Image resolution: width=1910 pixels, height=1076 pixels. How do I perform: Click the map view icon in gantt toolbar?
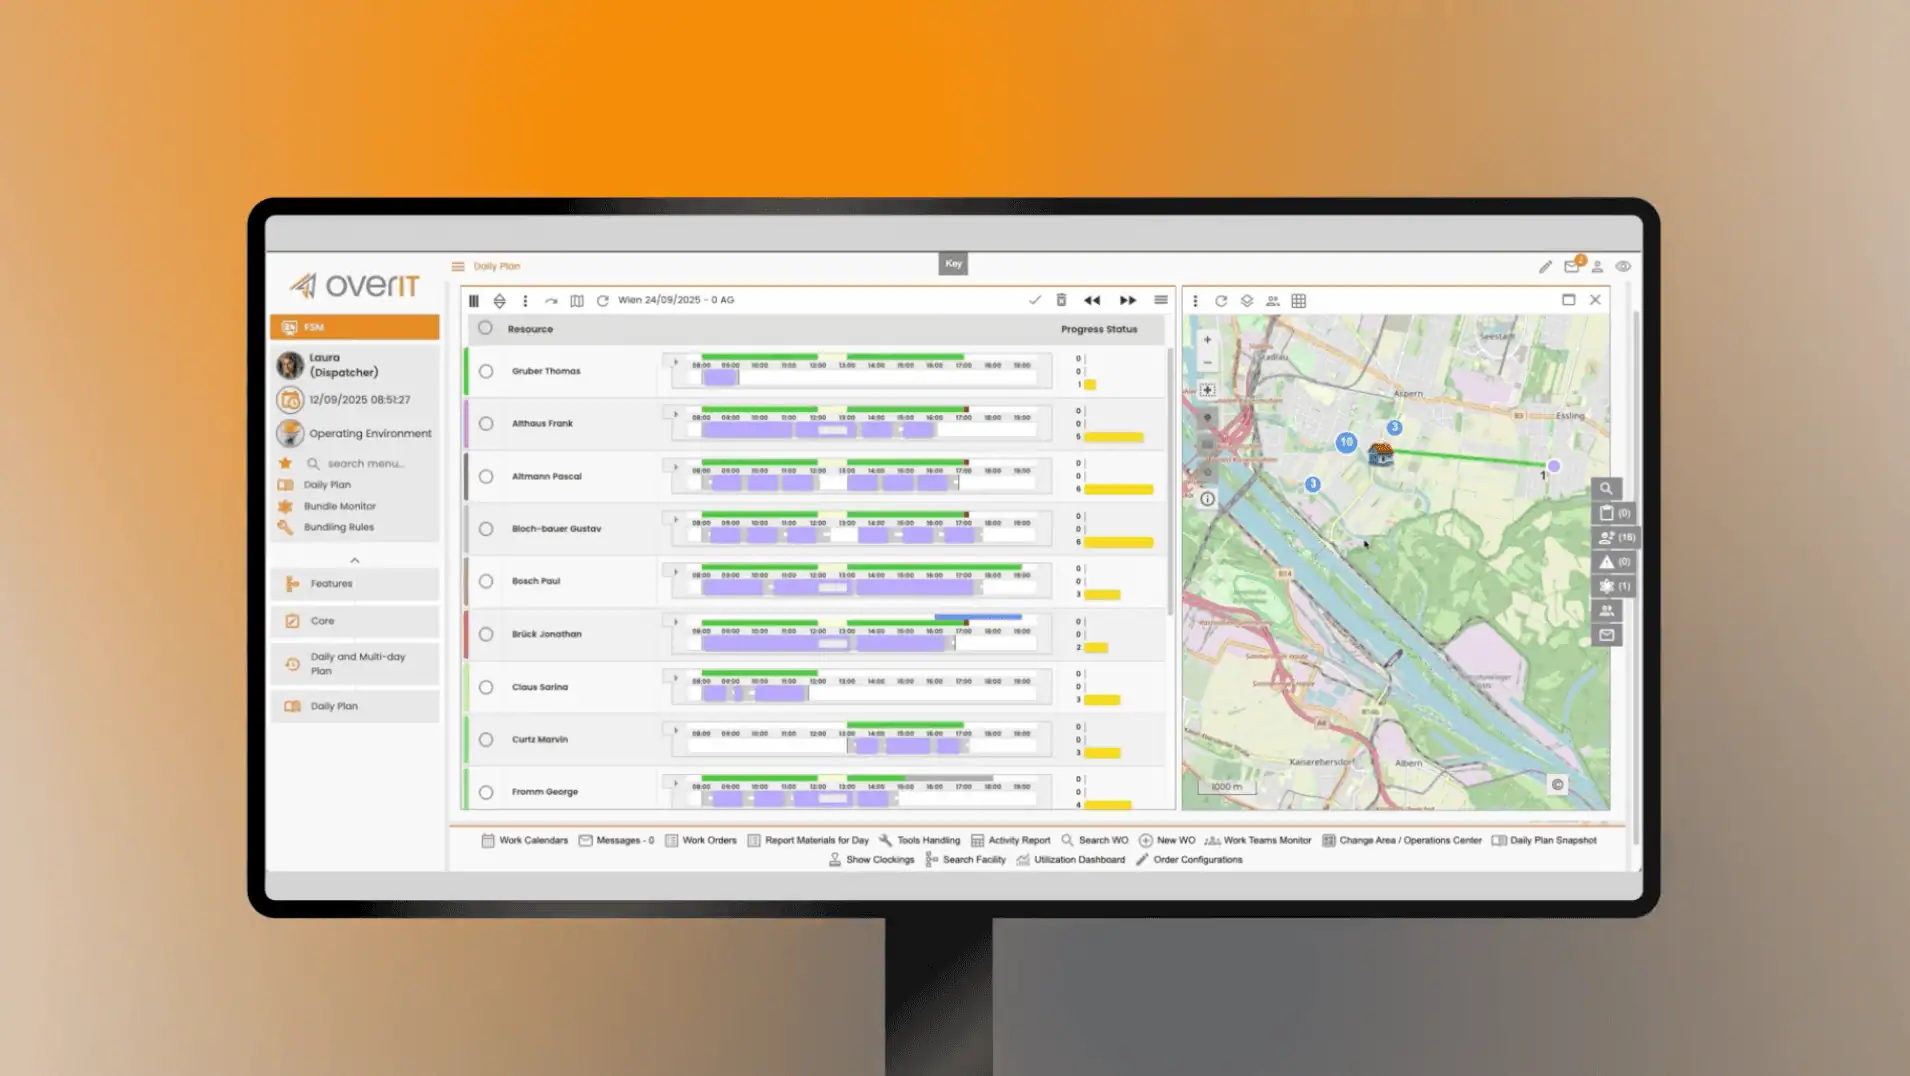577,300
